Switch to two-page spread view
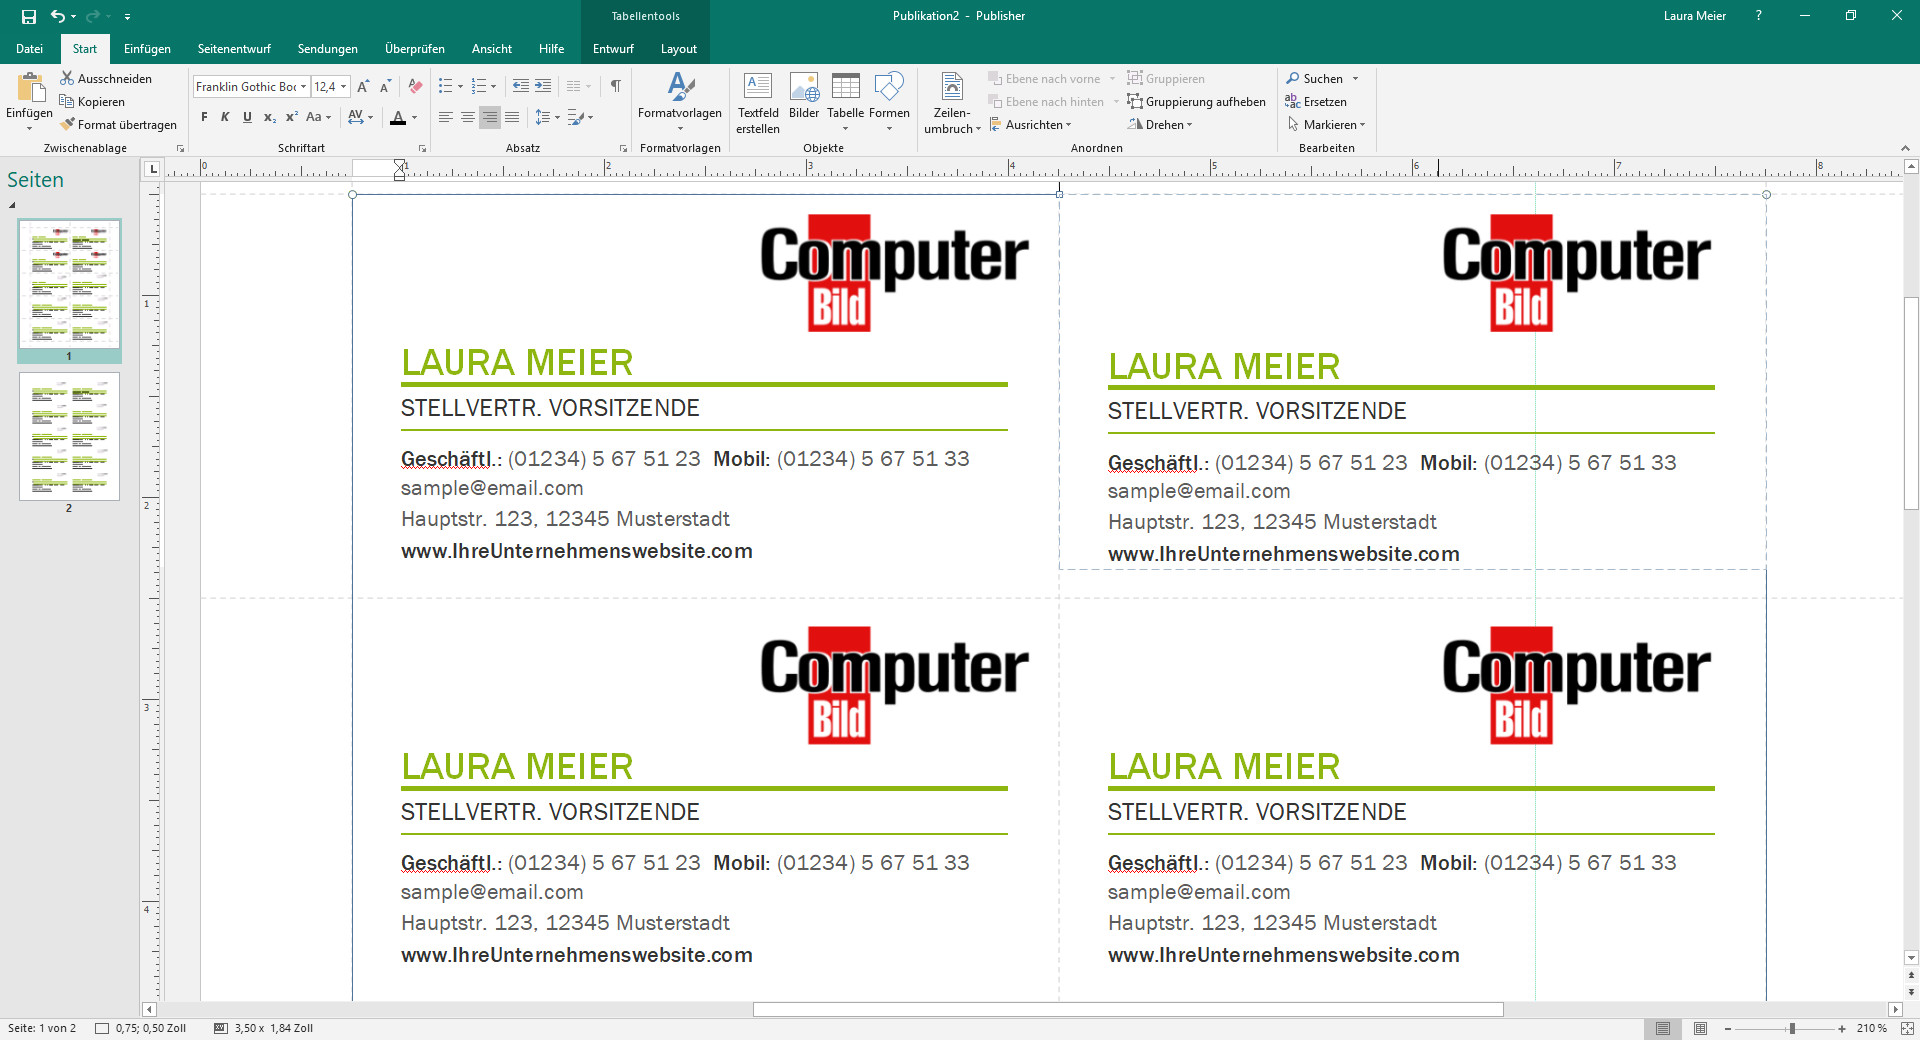Screen dimensions: 1920x1040 [x=1700, y=1028]
